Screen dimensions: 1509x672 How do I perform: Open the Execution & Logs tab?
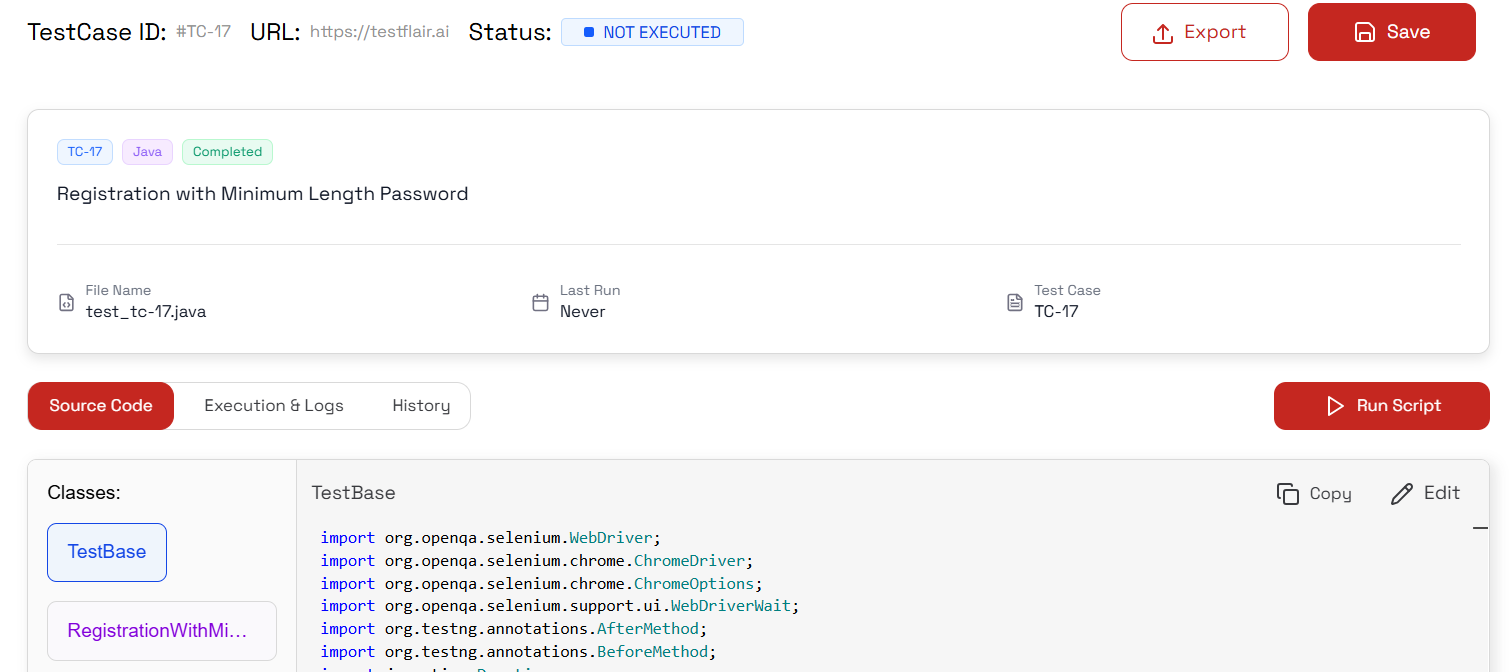click(274, 406)
